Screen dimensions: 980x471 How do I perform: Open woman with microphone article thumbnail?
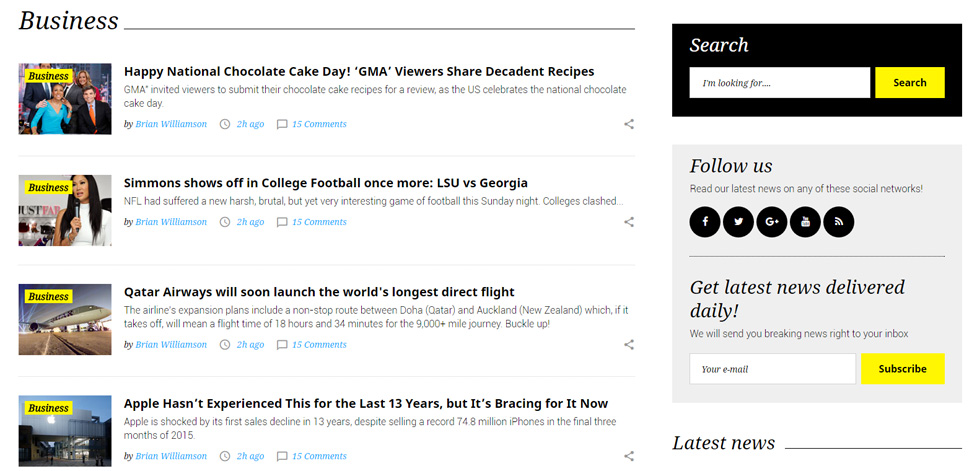pos(65,211)
